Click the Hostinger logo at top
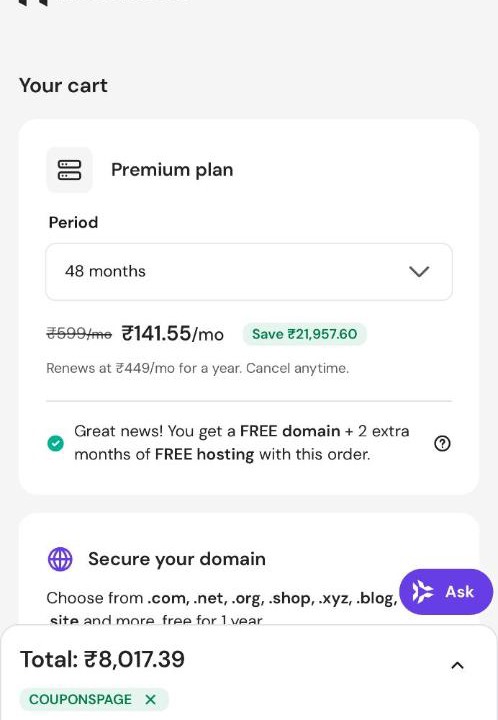 [33, 2]
